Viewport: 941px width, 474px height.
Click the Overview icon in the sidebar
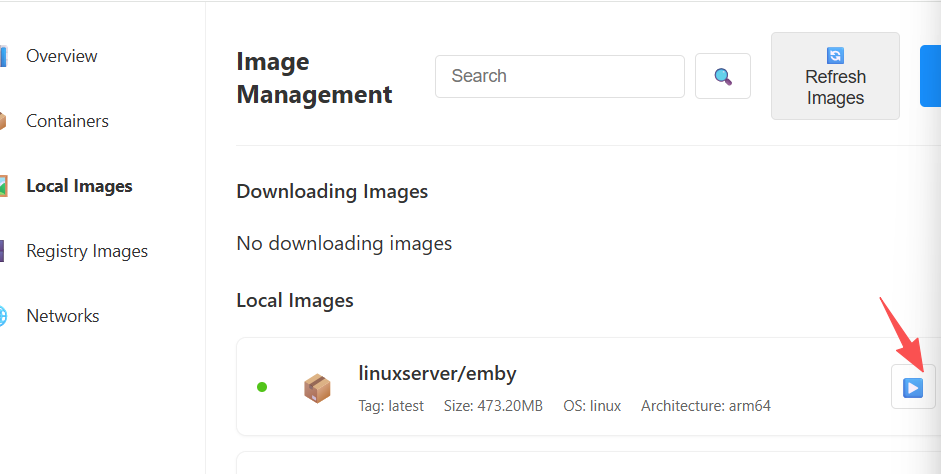pos(4,56)
